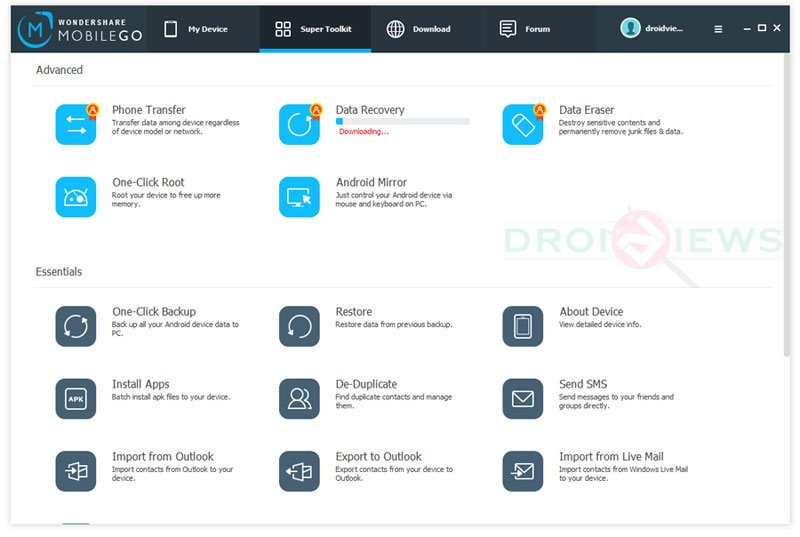800x537 pixels.
Task: Click the About Device title
Action: click(591, 312)
